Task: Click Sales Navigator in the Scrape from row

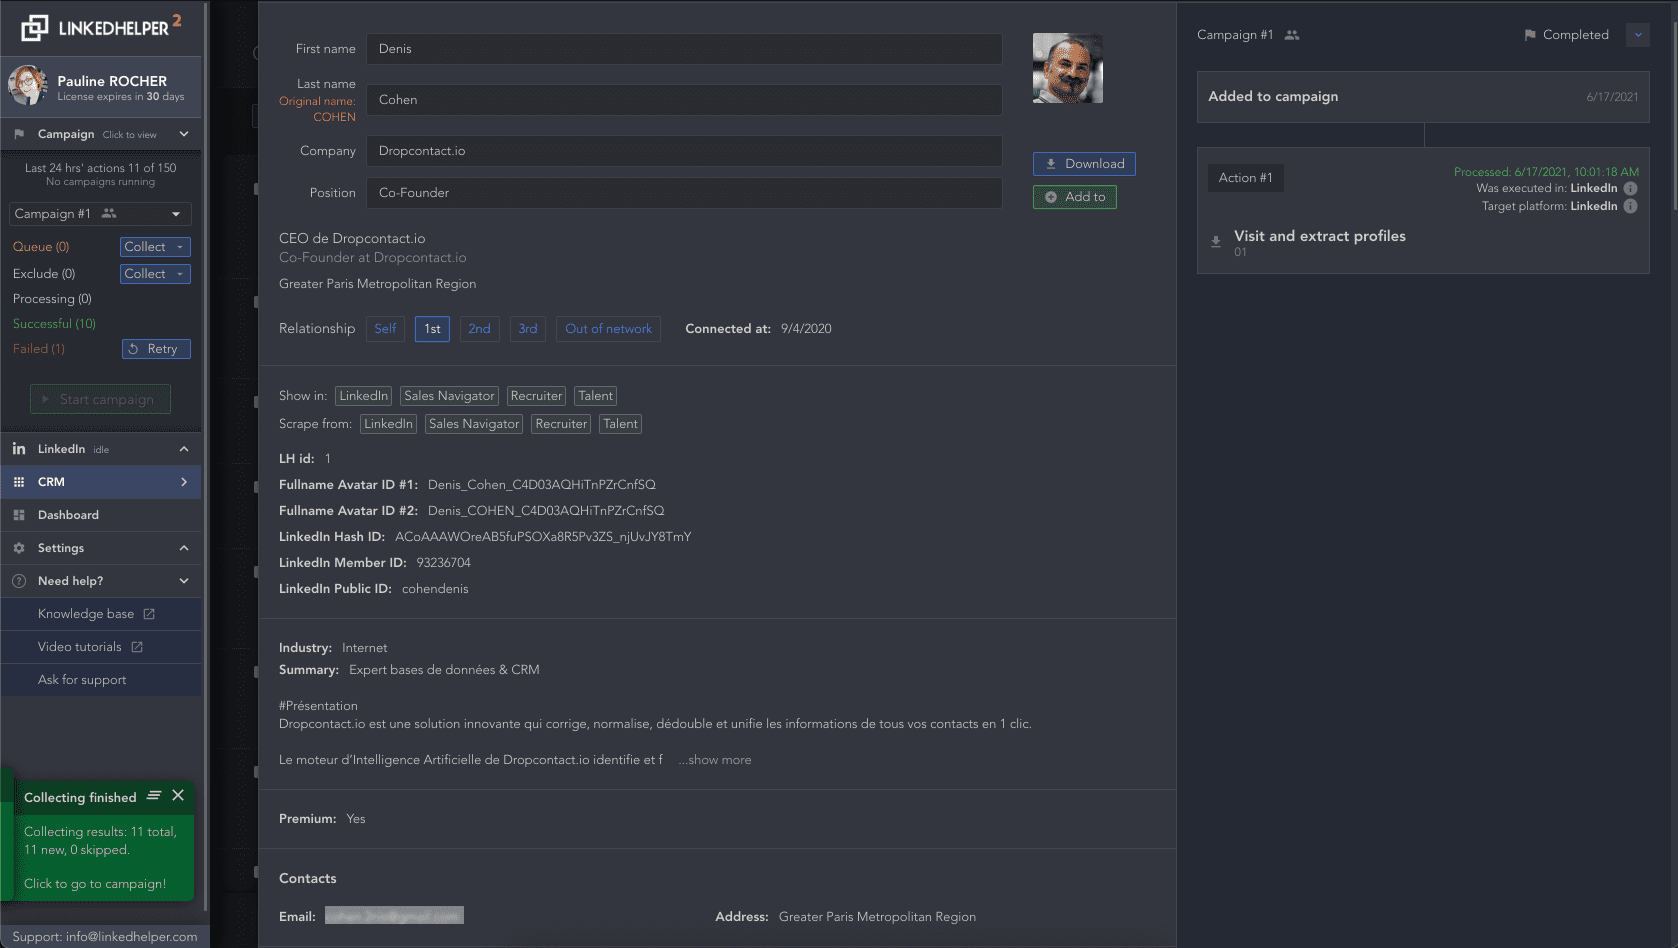Action: (x=474, y=424)
